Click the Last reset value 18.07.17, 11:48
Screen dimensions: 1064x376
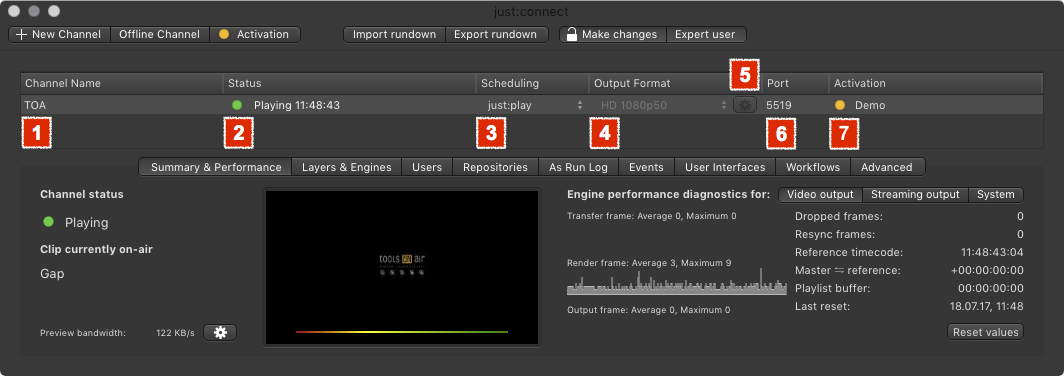point(987,306)
